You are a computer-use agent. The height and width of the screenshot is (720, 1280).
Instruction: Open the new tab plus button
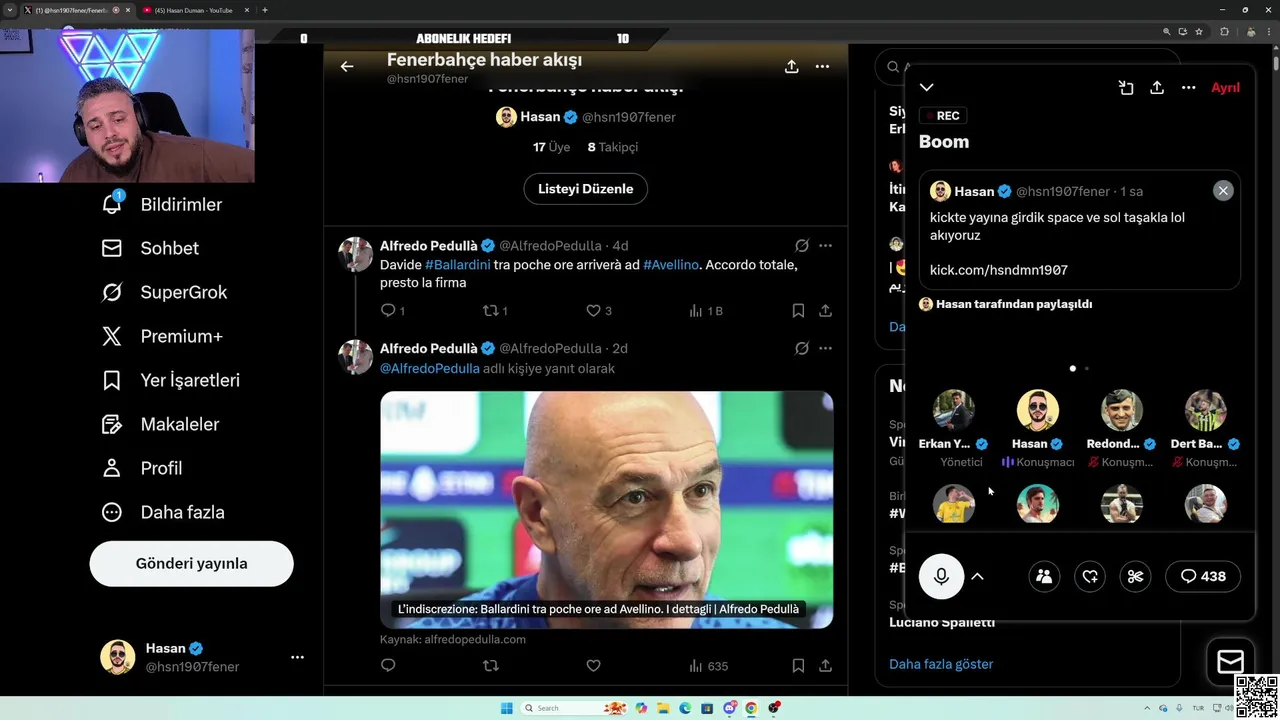[x=265, y=10]
